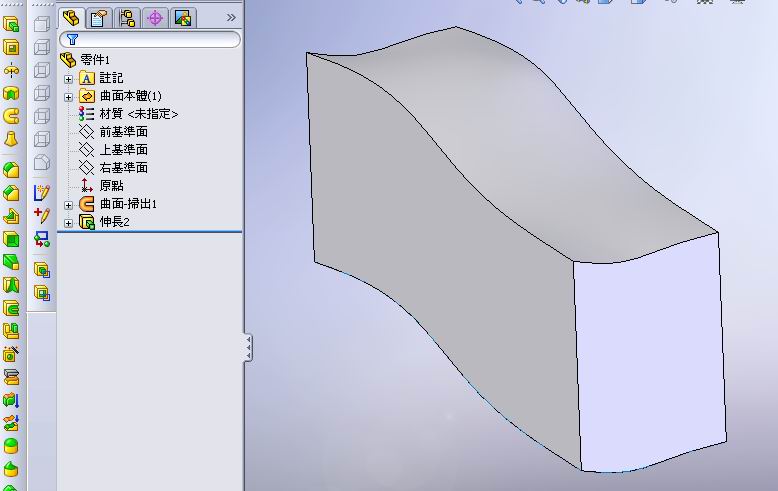Image resolution: width=778 pixels, height=491 pixels.
Task: Click the orange wavy surface icon with blue arrow
Action: pos(11,423)
